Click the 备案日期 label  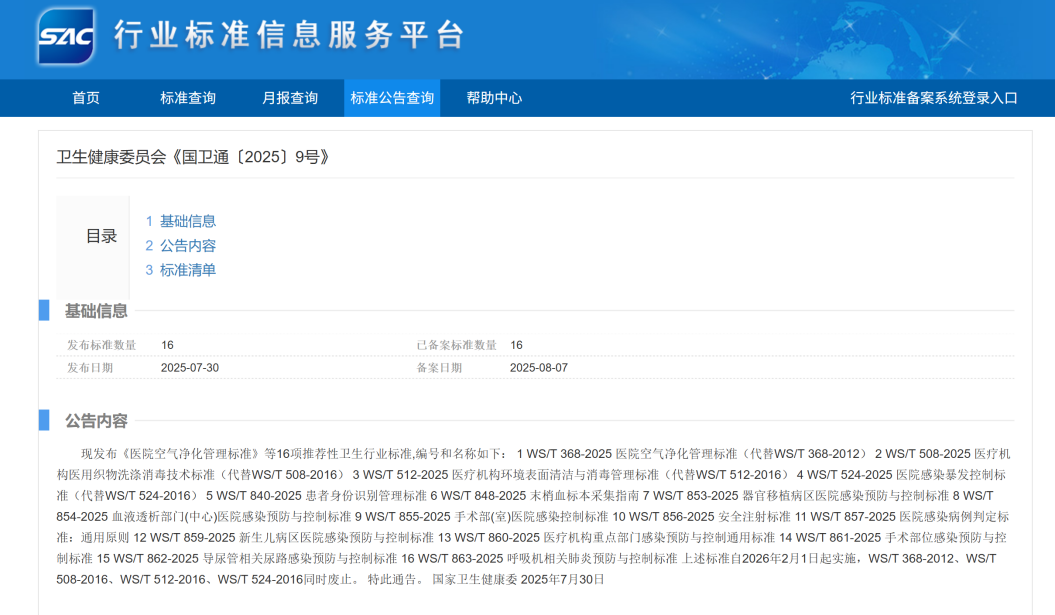(x=439, y=368)
